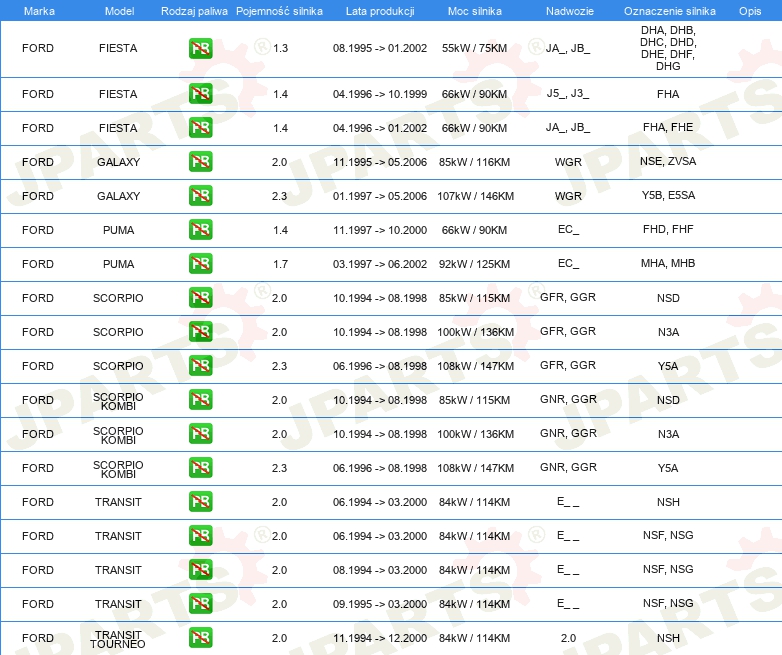Screen dimensions: 782x655
Task: Click fuel icon in Fiesta J5_, J3_ row
Action: click(x=200, y=94)
